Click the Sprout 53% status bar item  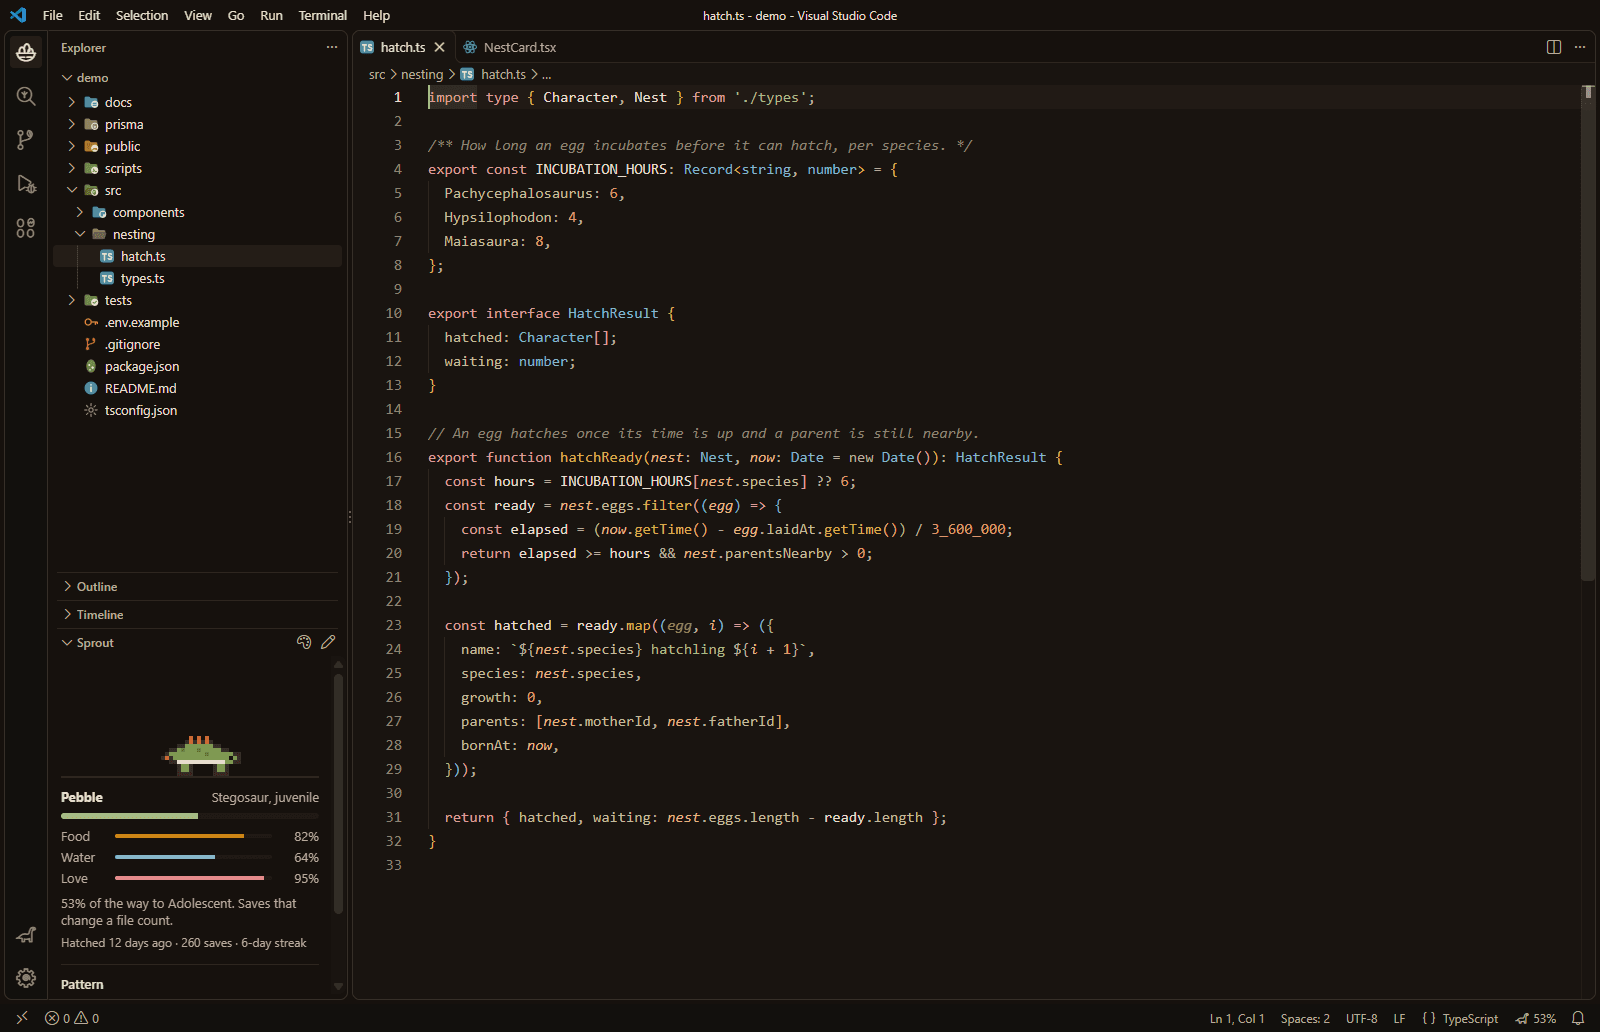click(x=1536, y=1018)
